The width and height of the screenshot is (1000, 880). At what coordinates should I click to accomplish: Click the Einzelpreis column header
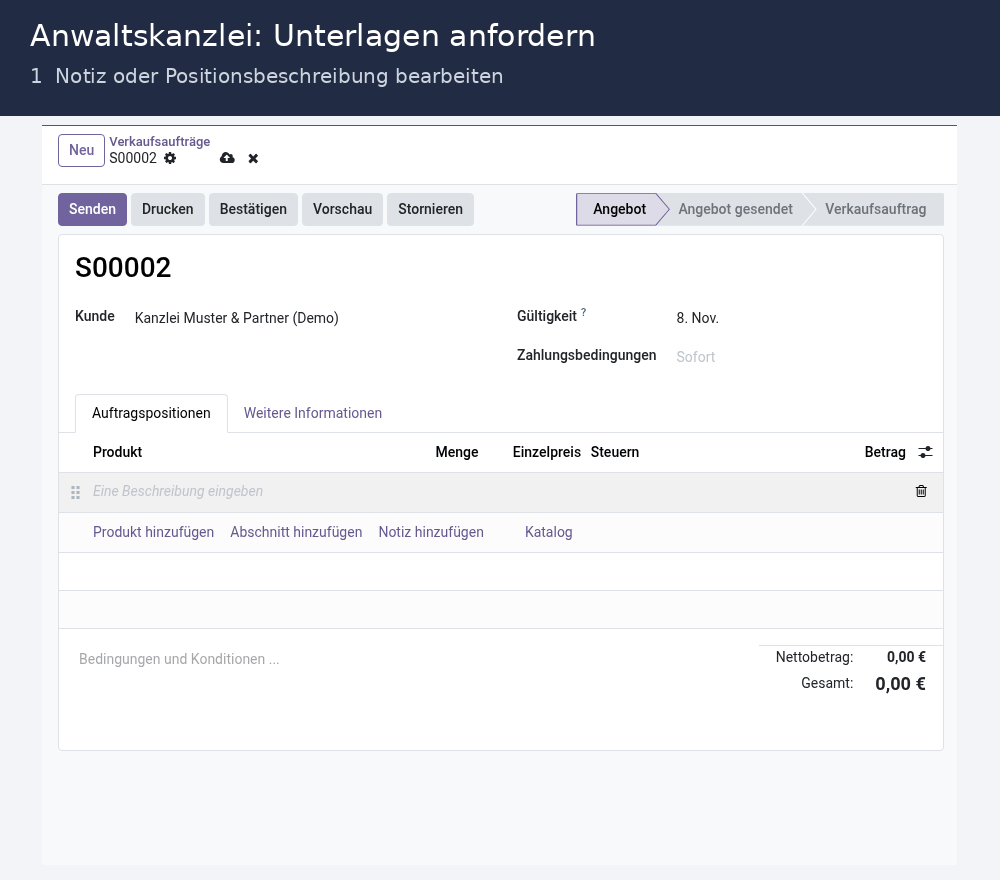pos(547,452)
